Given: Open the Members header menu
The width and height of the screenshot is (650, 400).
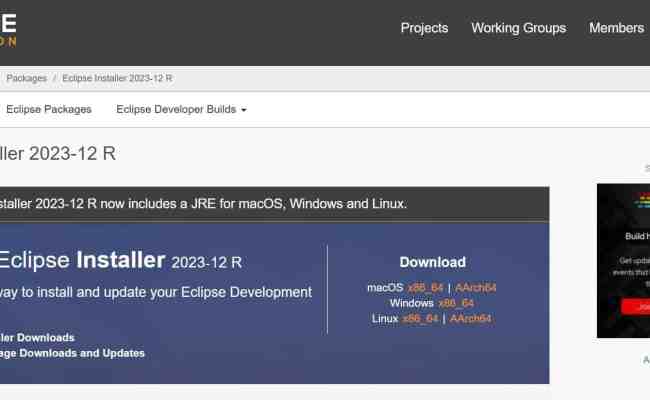Looking at the screenshot, I should click(x=616, y=28).
